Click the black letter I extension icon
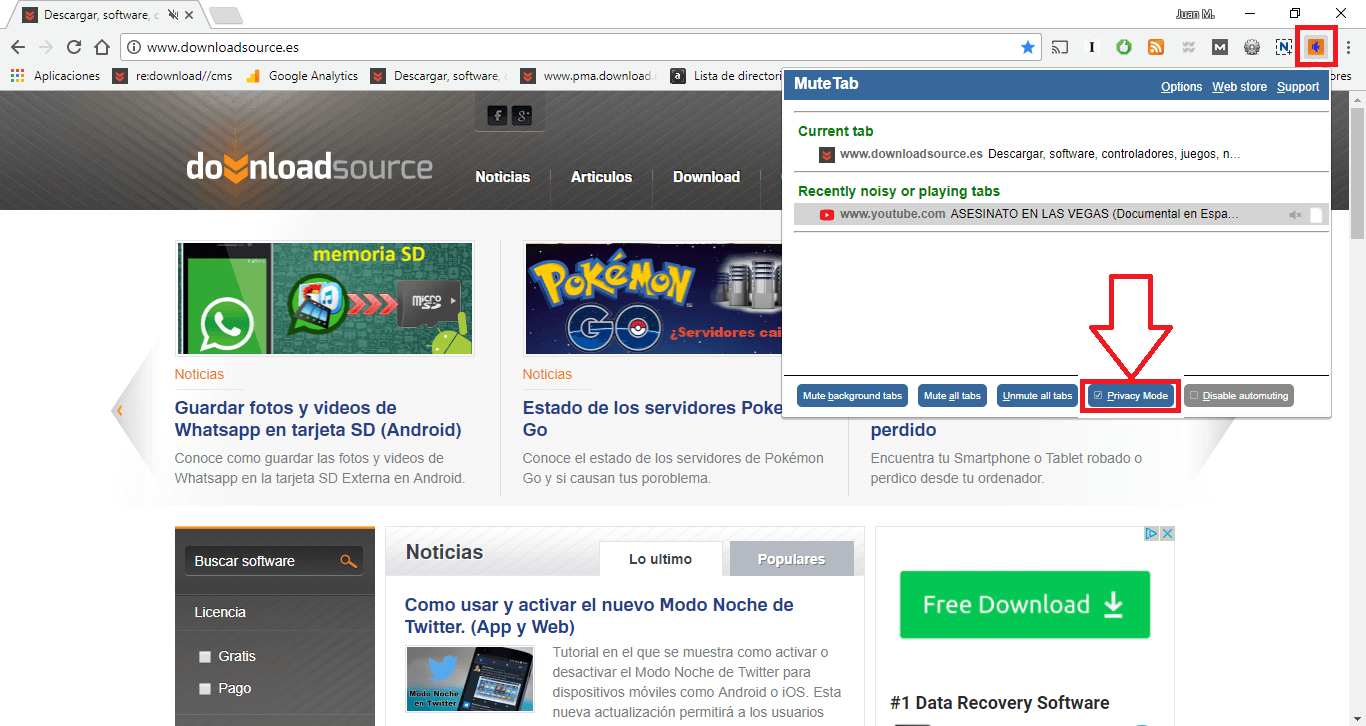The width and height of the screenshot is (1366, 726). (1092, 47)
